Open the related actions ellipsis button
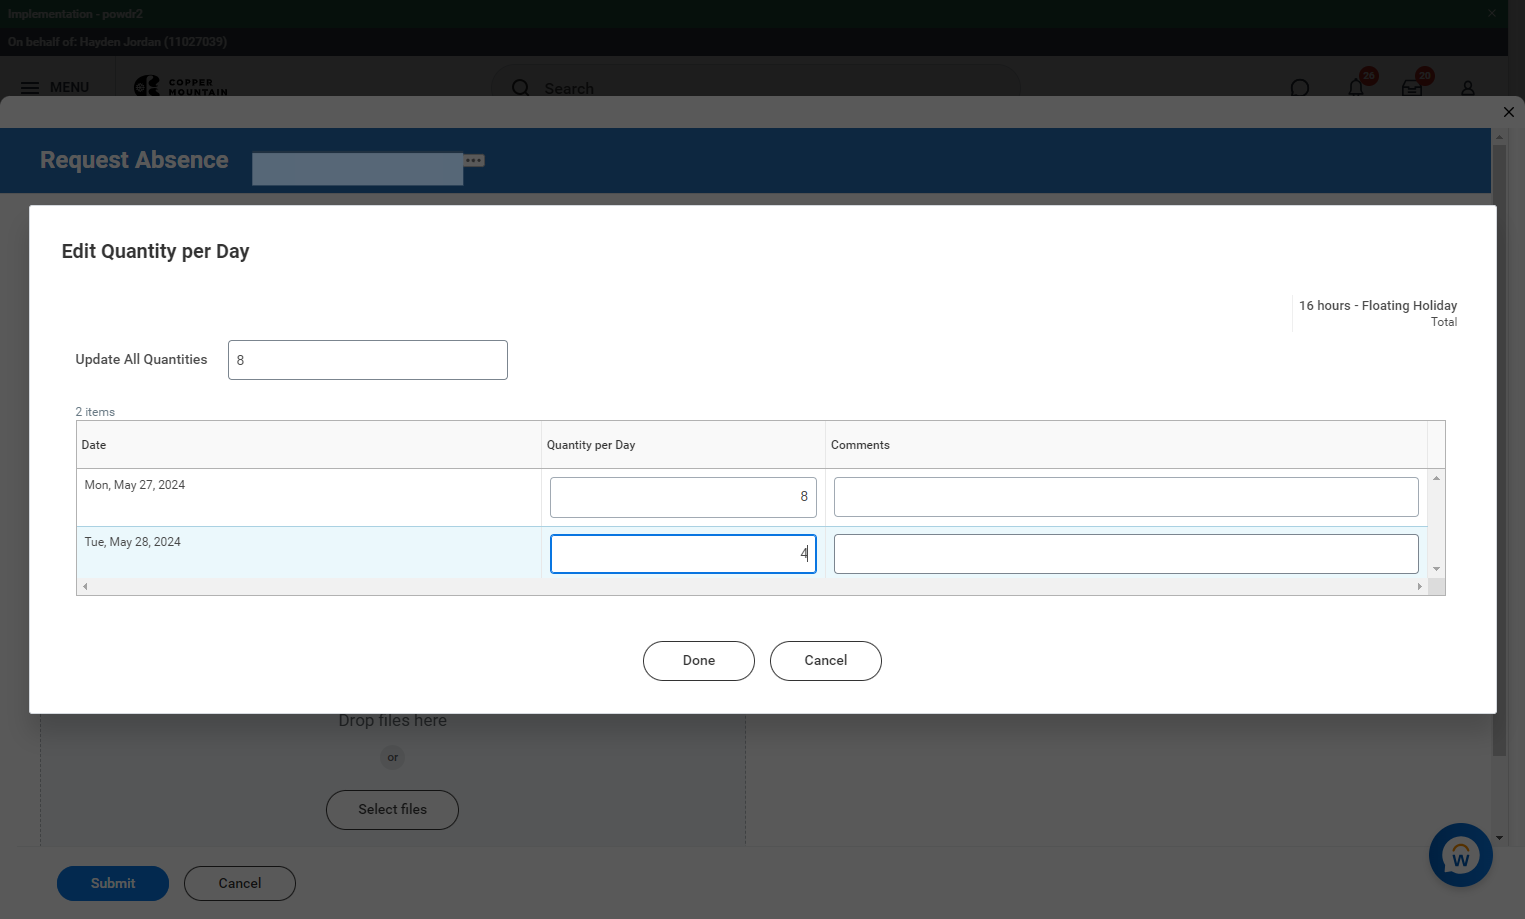Screen dimensions: 1525x919 pos(474,160)
